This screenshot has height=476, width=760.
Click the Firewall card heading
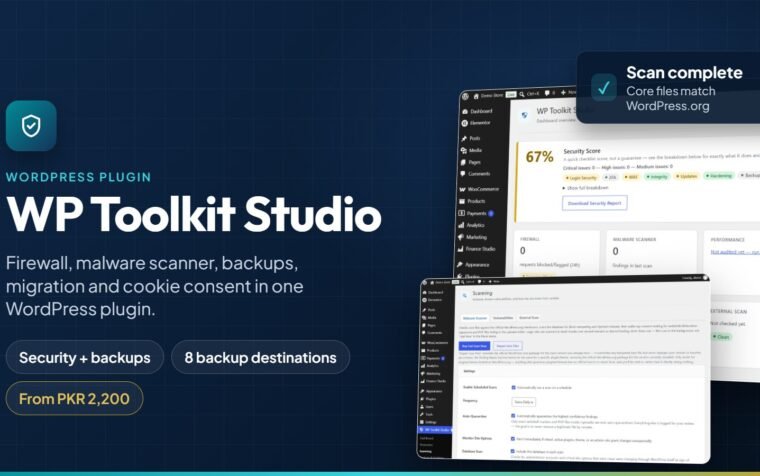coord(530,239)
